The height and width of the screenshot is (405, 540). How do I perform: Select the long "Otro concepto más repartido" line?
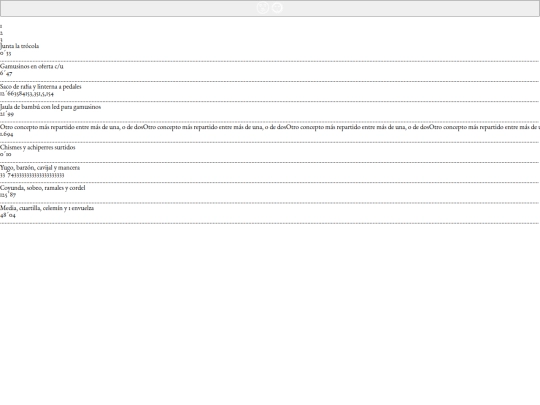[x=270, y=127]
